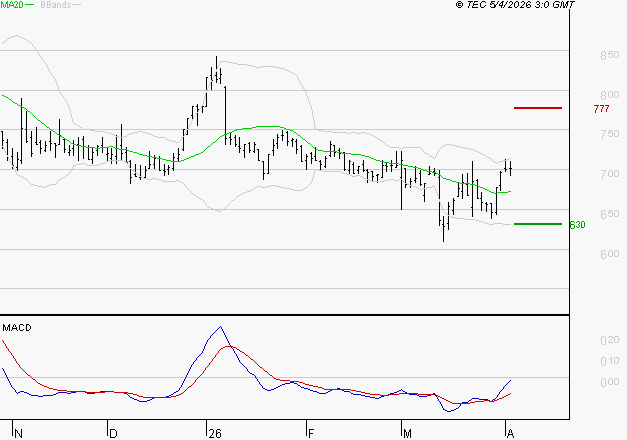Click the red resistance line at 777
The height and width of the screenshot is (440, 627).
click(538, 108)
